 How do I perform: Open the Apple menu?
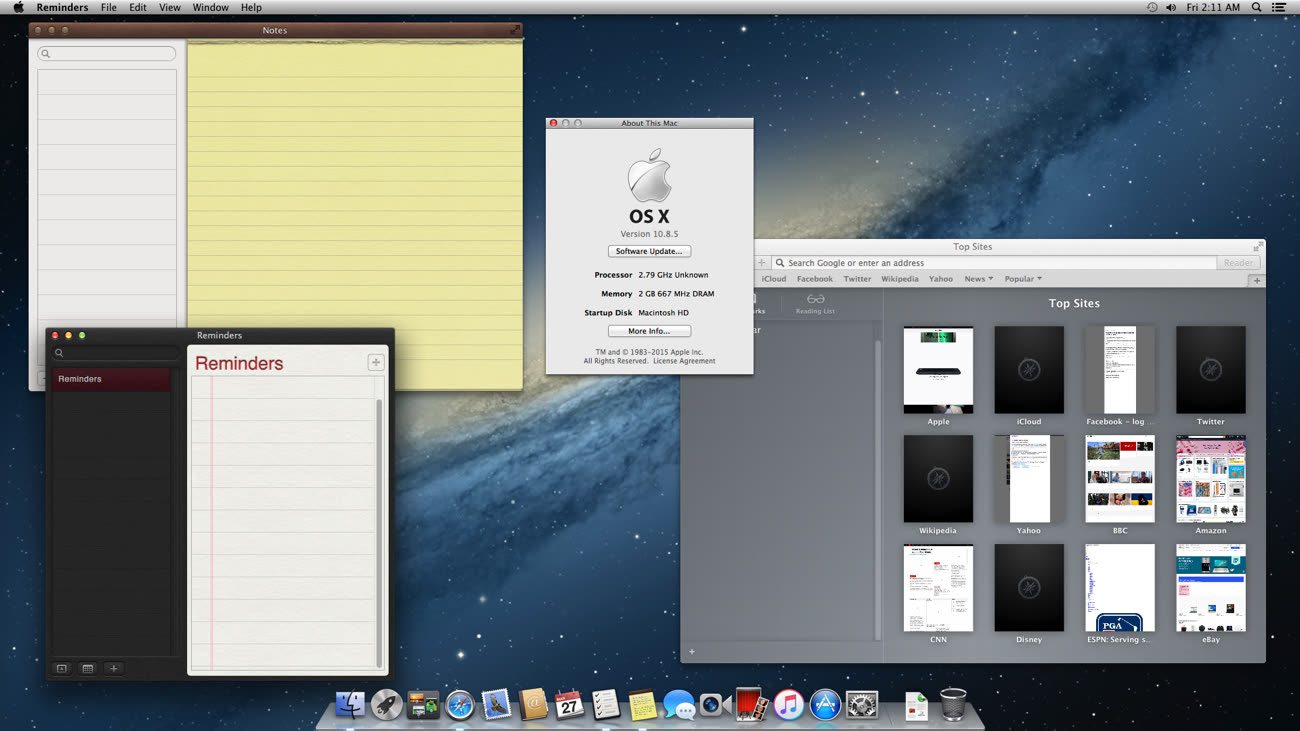tap(18, 7)
